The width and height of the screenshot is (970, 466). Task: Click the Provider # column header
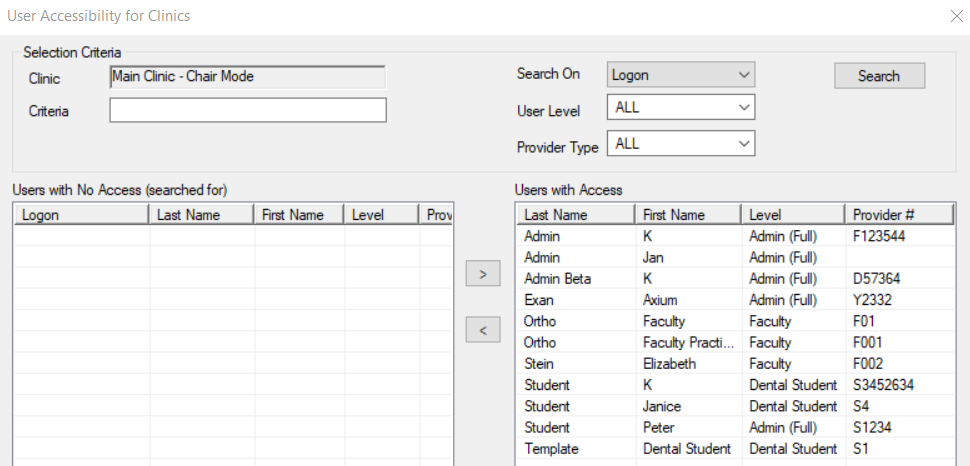(899, 215)
